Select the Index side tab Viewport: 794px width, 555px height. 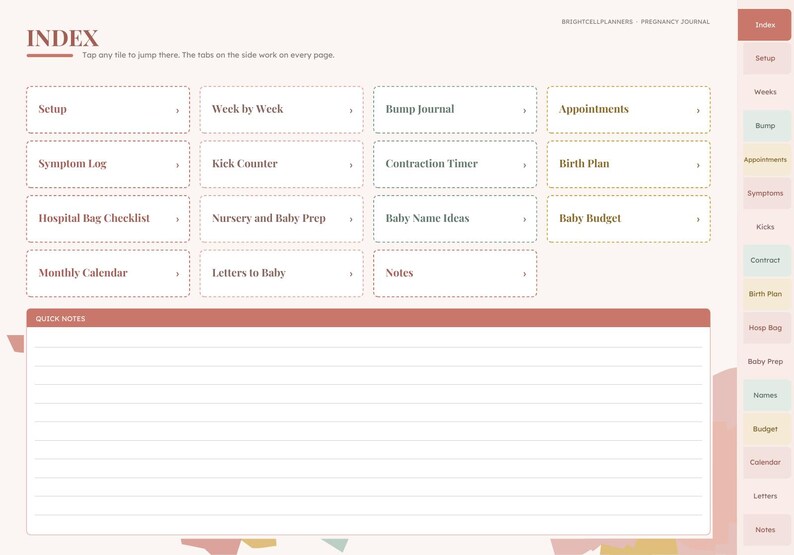coord(765,25)
